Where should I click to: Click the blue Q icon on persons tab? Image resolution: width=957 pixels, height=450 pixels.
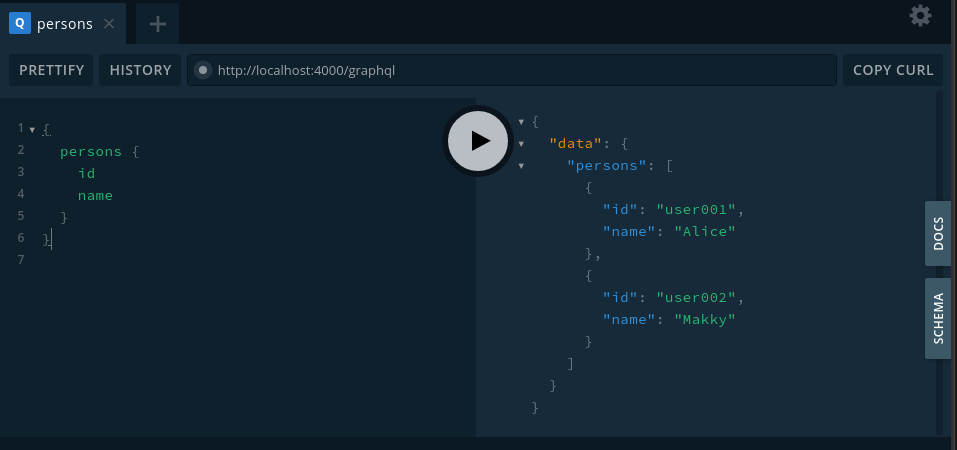(x=20, y=24)
